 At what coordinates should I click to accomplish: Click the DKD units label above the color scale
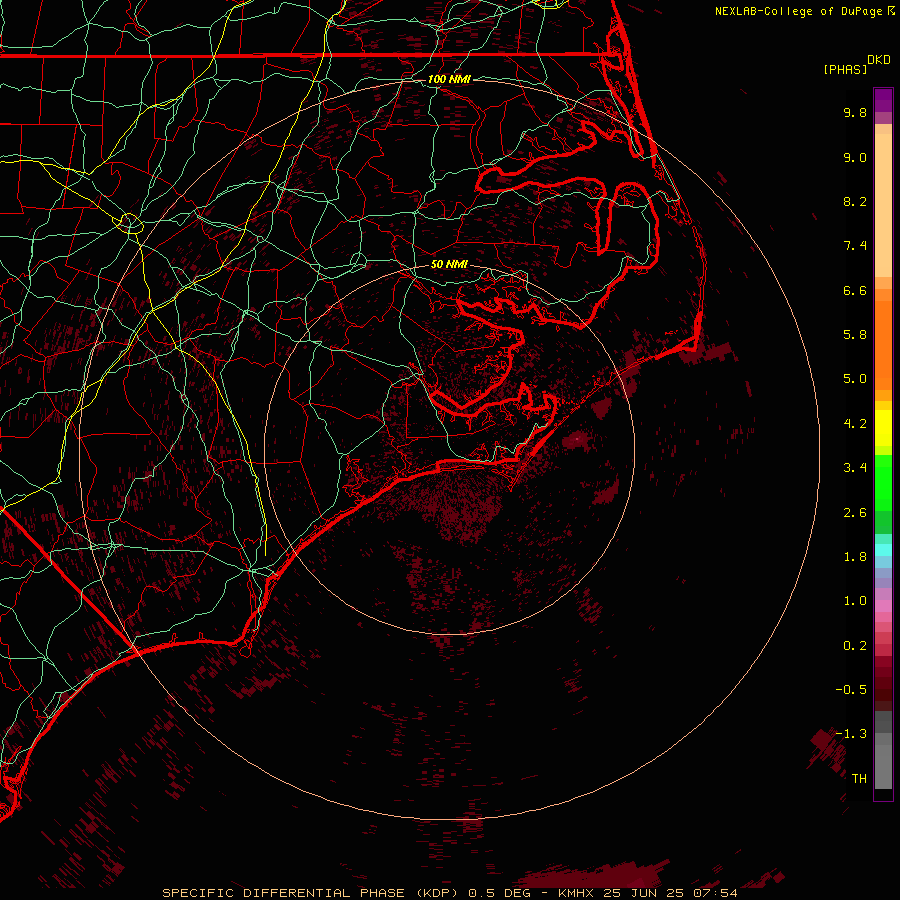pos(879,60)
